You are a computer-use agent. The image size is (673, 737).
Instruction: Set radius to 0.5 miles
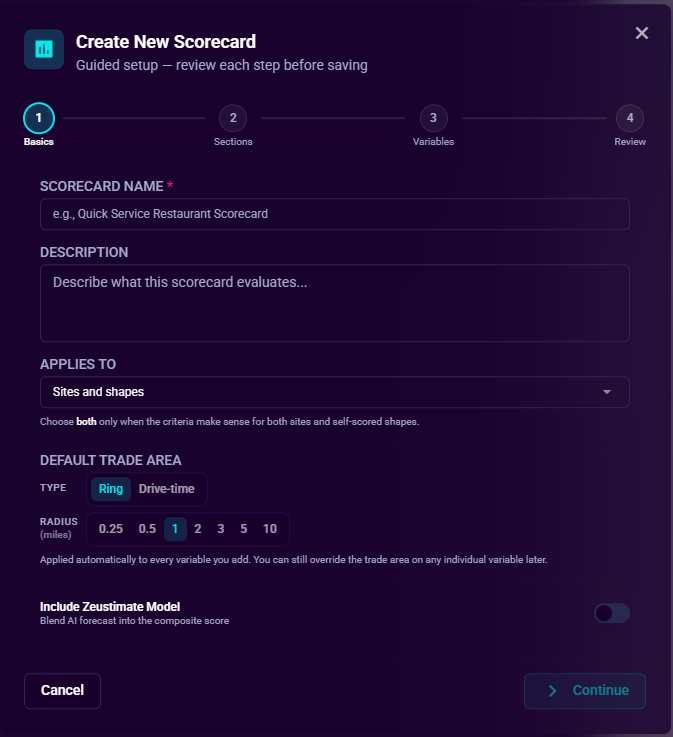(x=147, y=529)
